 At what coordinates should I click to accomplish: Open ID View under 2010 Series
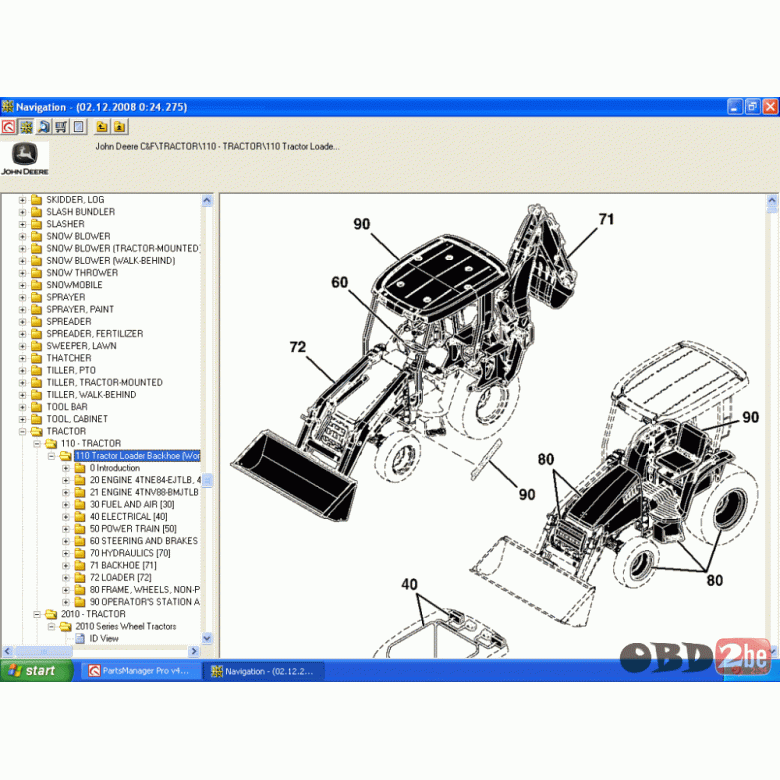click(104, 638)
